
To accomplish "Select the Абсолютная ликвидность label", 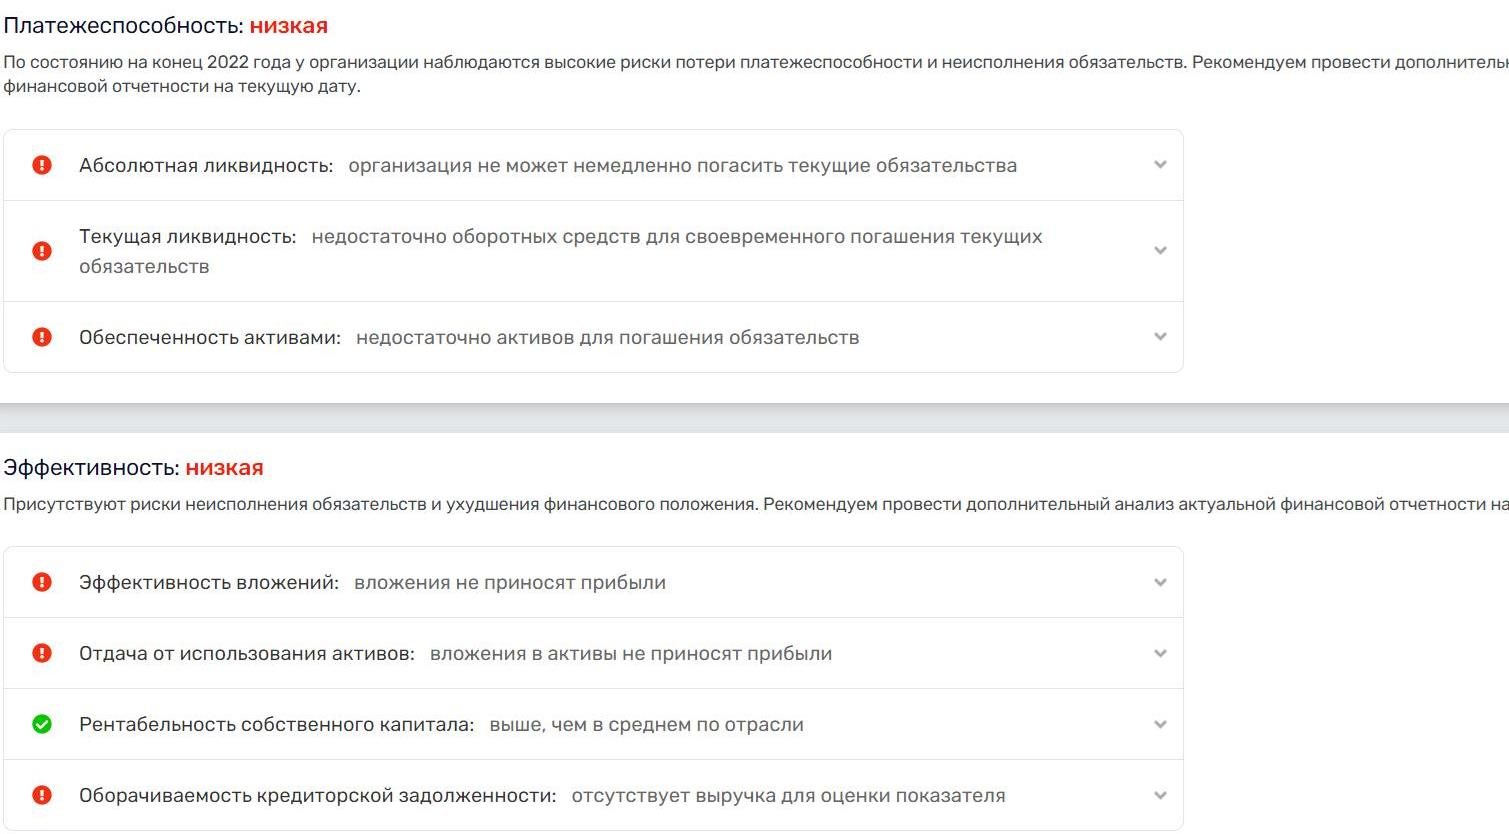I will [x=206, y=166].
